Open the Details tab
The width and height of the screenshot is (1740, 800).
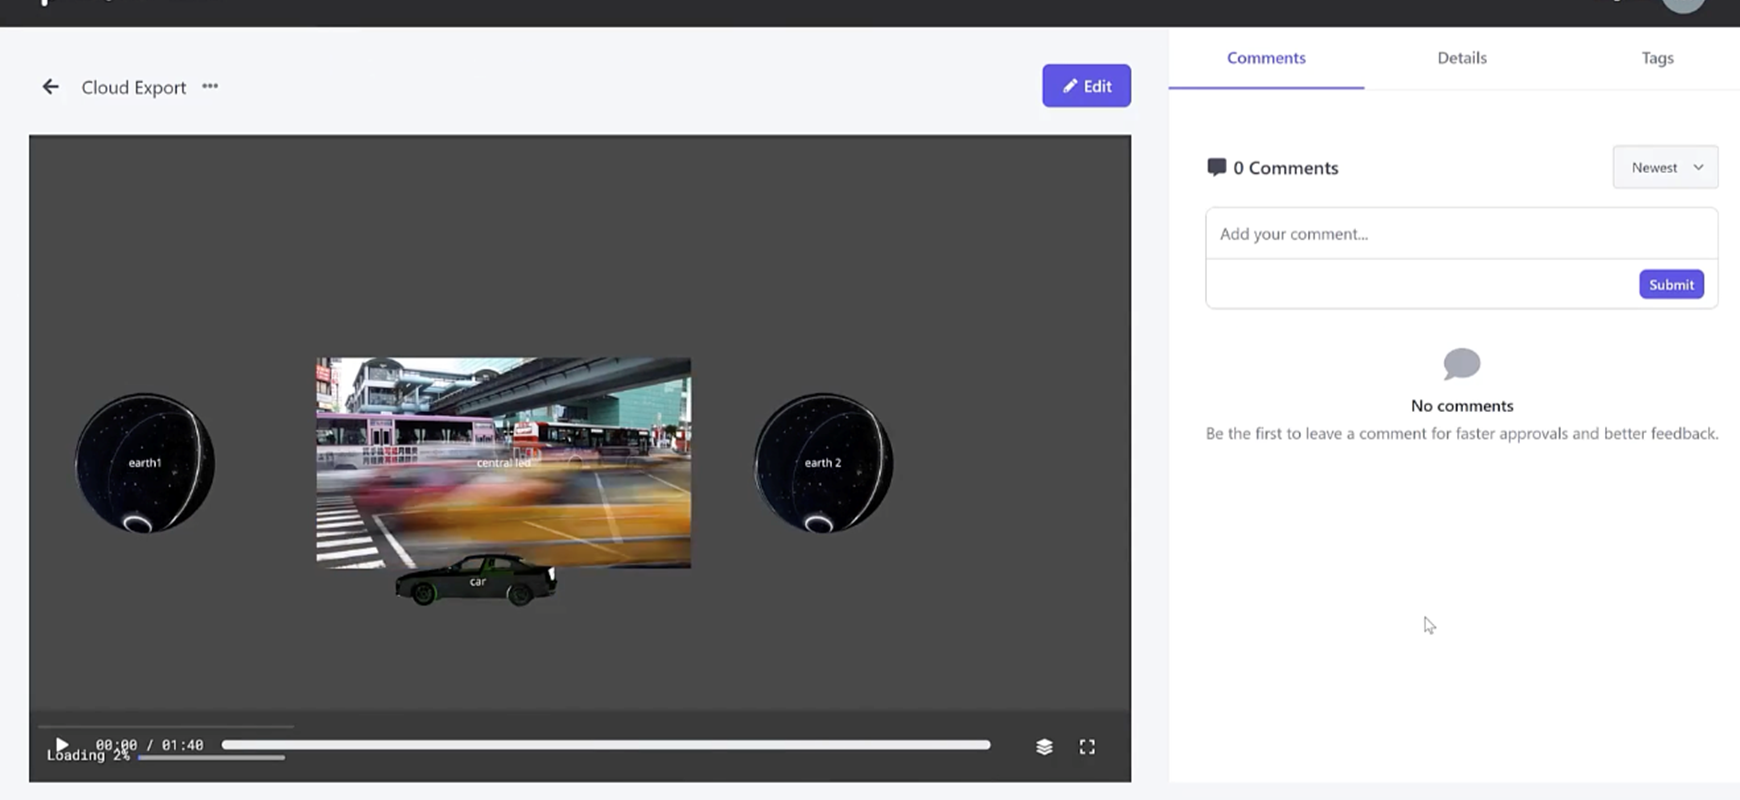[1461, 58]
